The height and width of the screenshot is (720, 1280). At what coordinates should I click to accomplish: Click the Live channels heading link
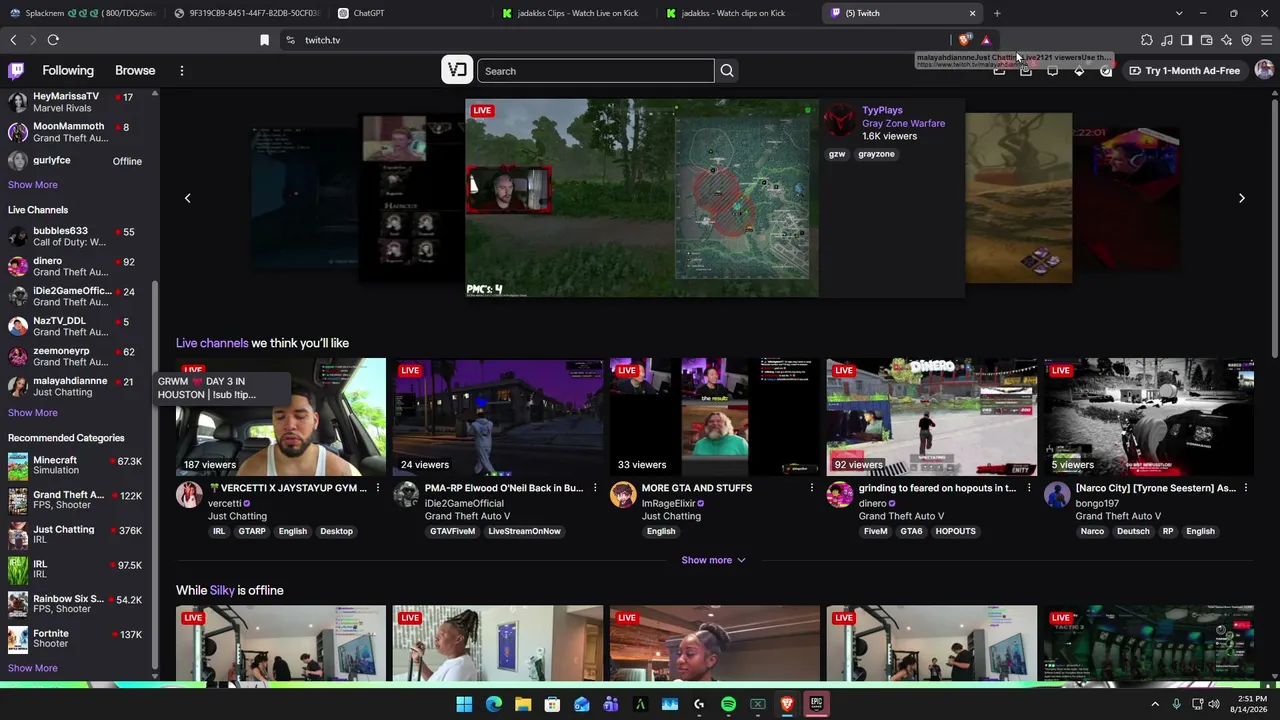click(212, 343)
